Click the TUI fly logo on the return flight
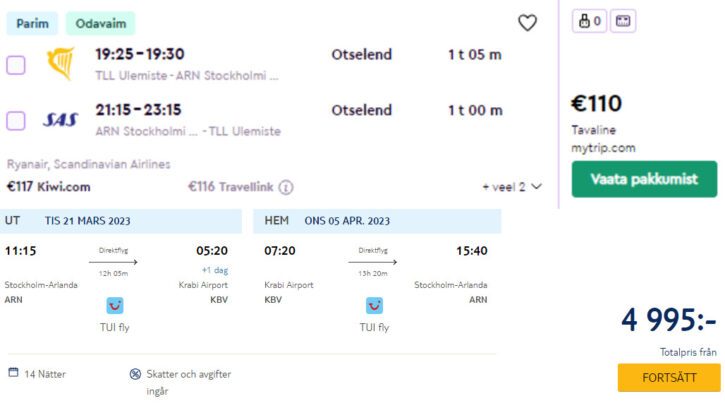Viewport: 725px width, 403px height. 374,305
